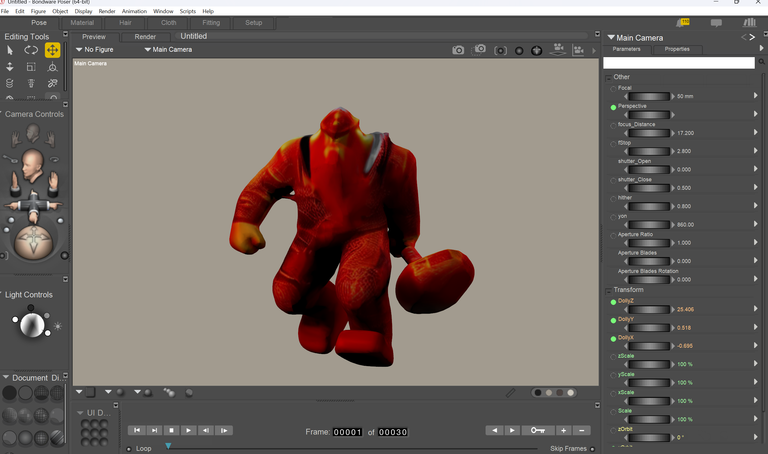Collapse the Other parameter group
Screen dimensions: 768x454
(x=608, y=78)
